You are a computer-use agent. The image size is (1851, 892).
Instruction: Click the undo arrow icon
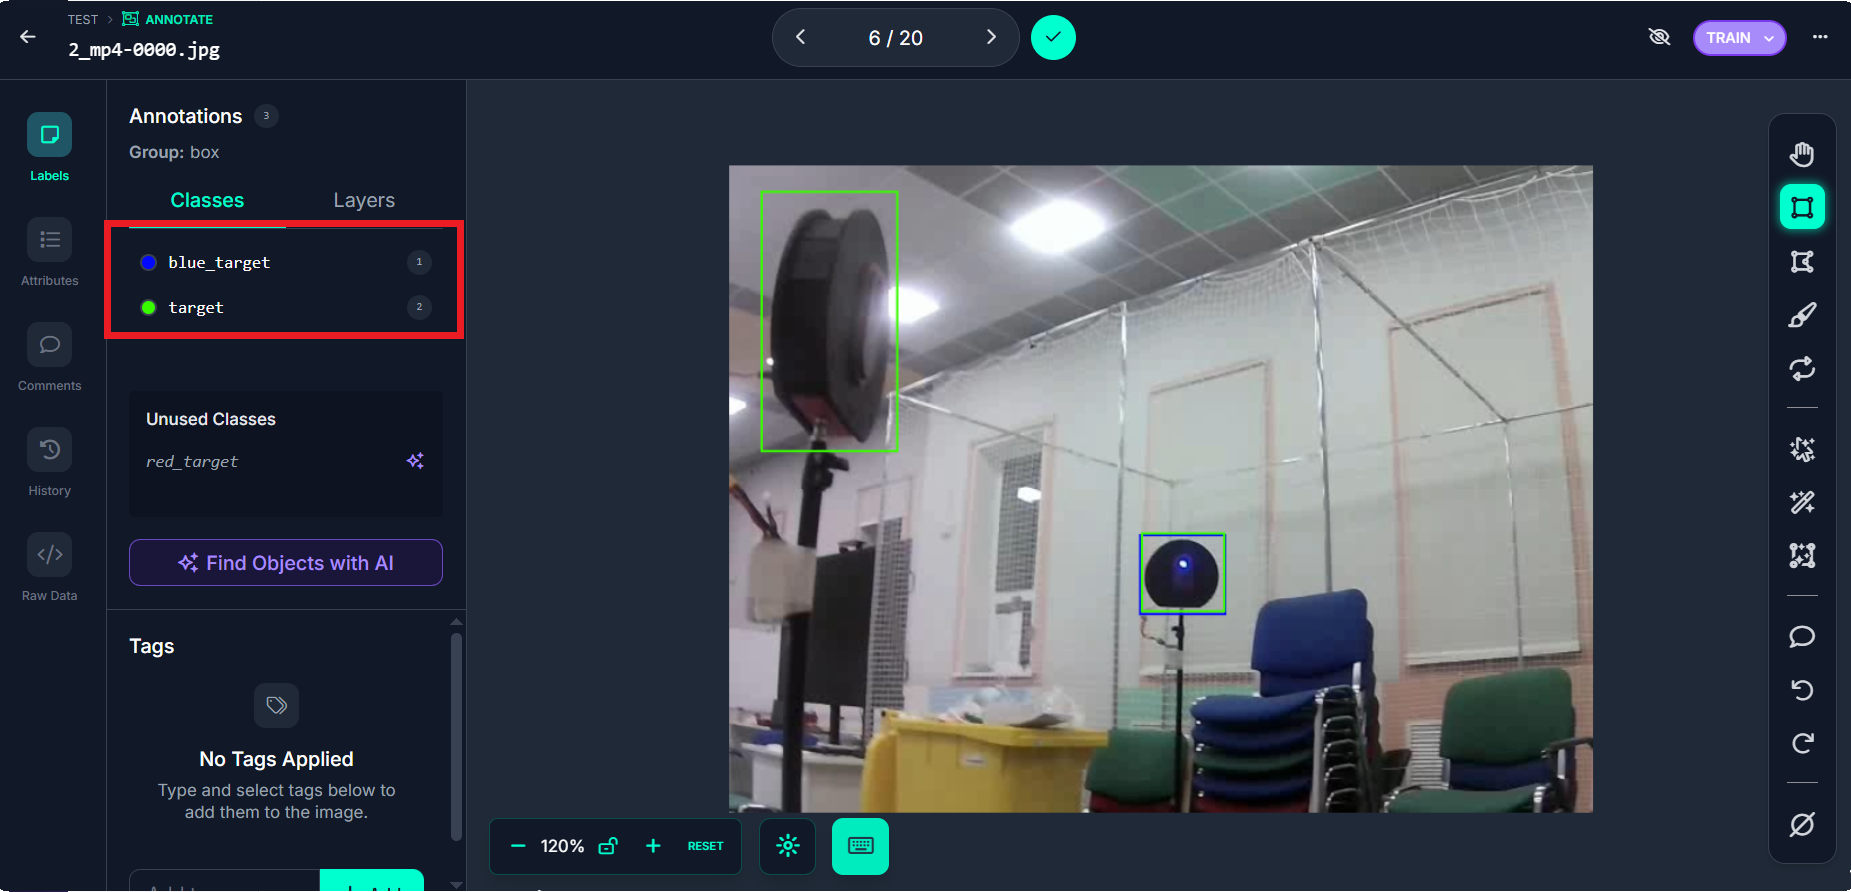click(1802, 690)
